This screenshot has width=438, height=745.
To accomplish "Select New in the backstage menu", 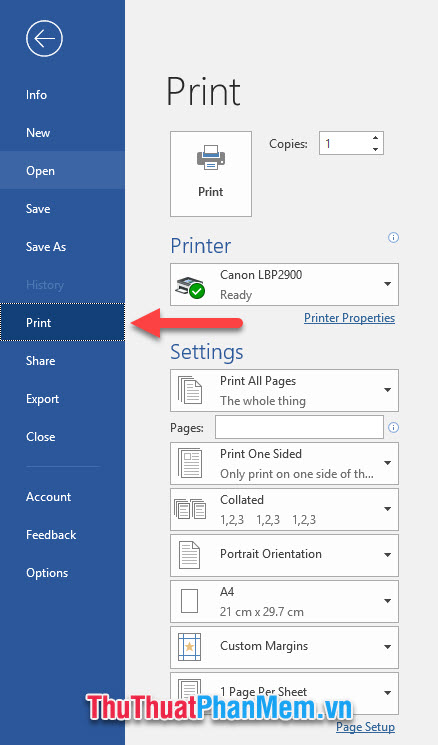I will click(x=62, y=133).
